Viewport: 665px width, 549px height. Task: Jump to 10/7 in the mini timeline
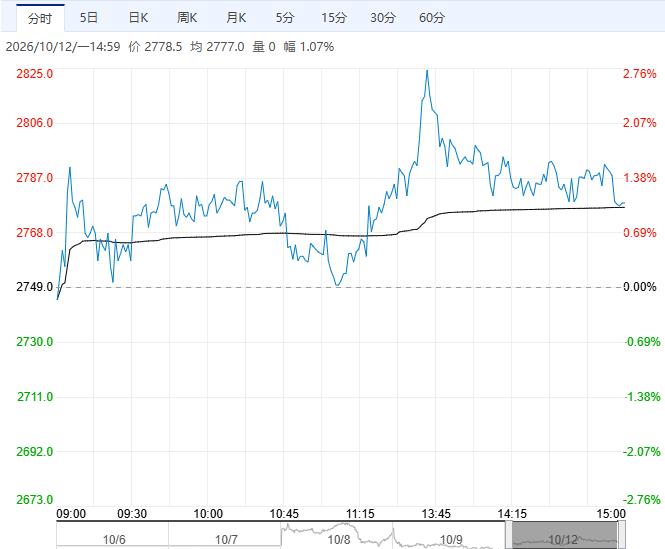point(226,540)
